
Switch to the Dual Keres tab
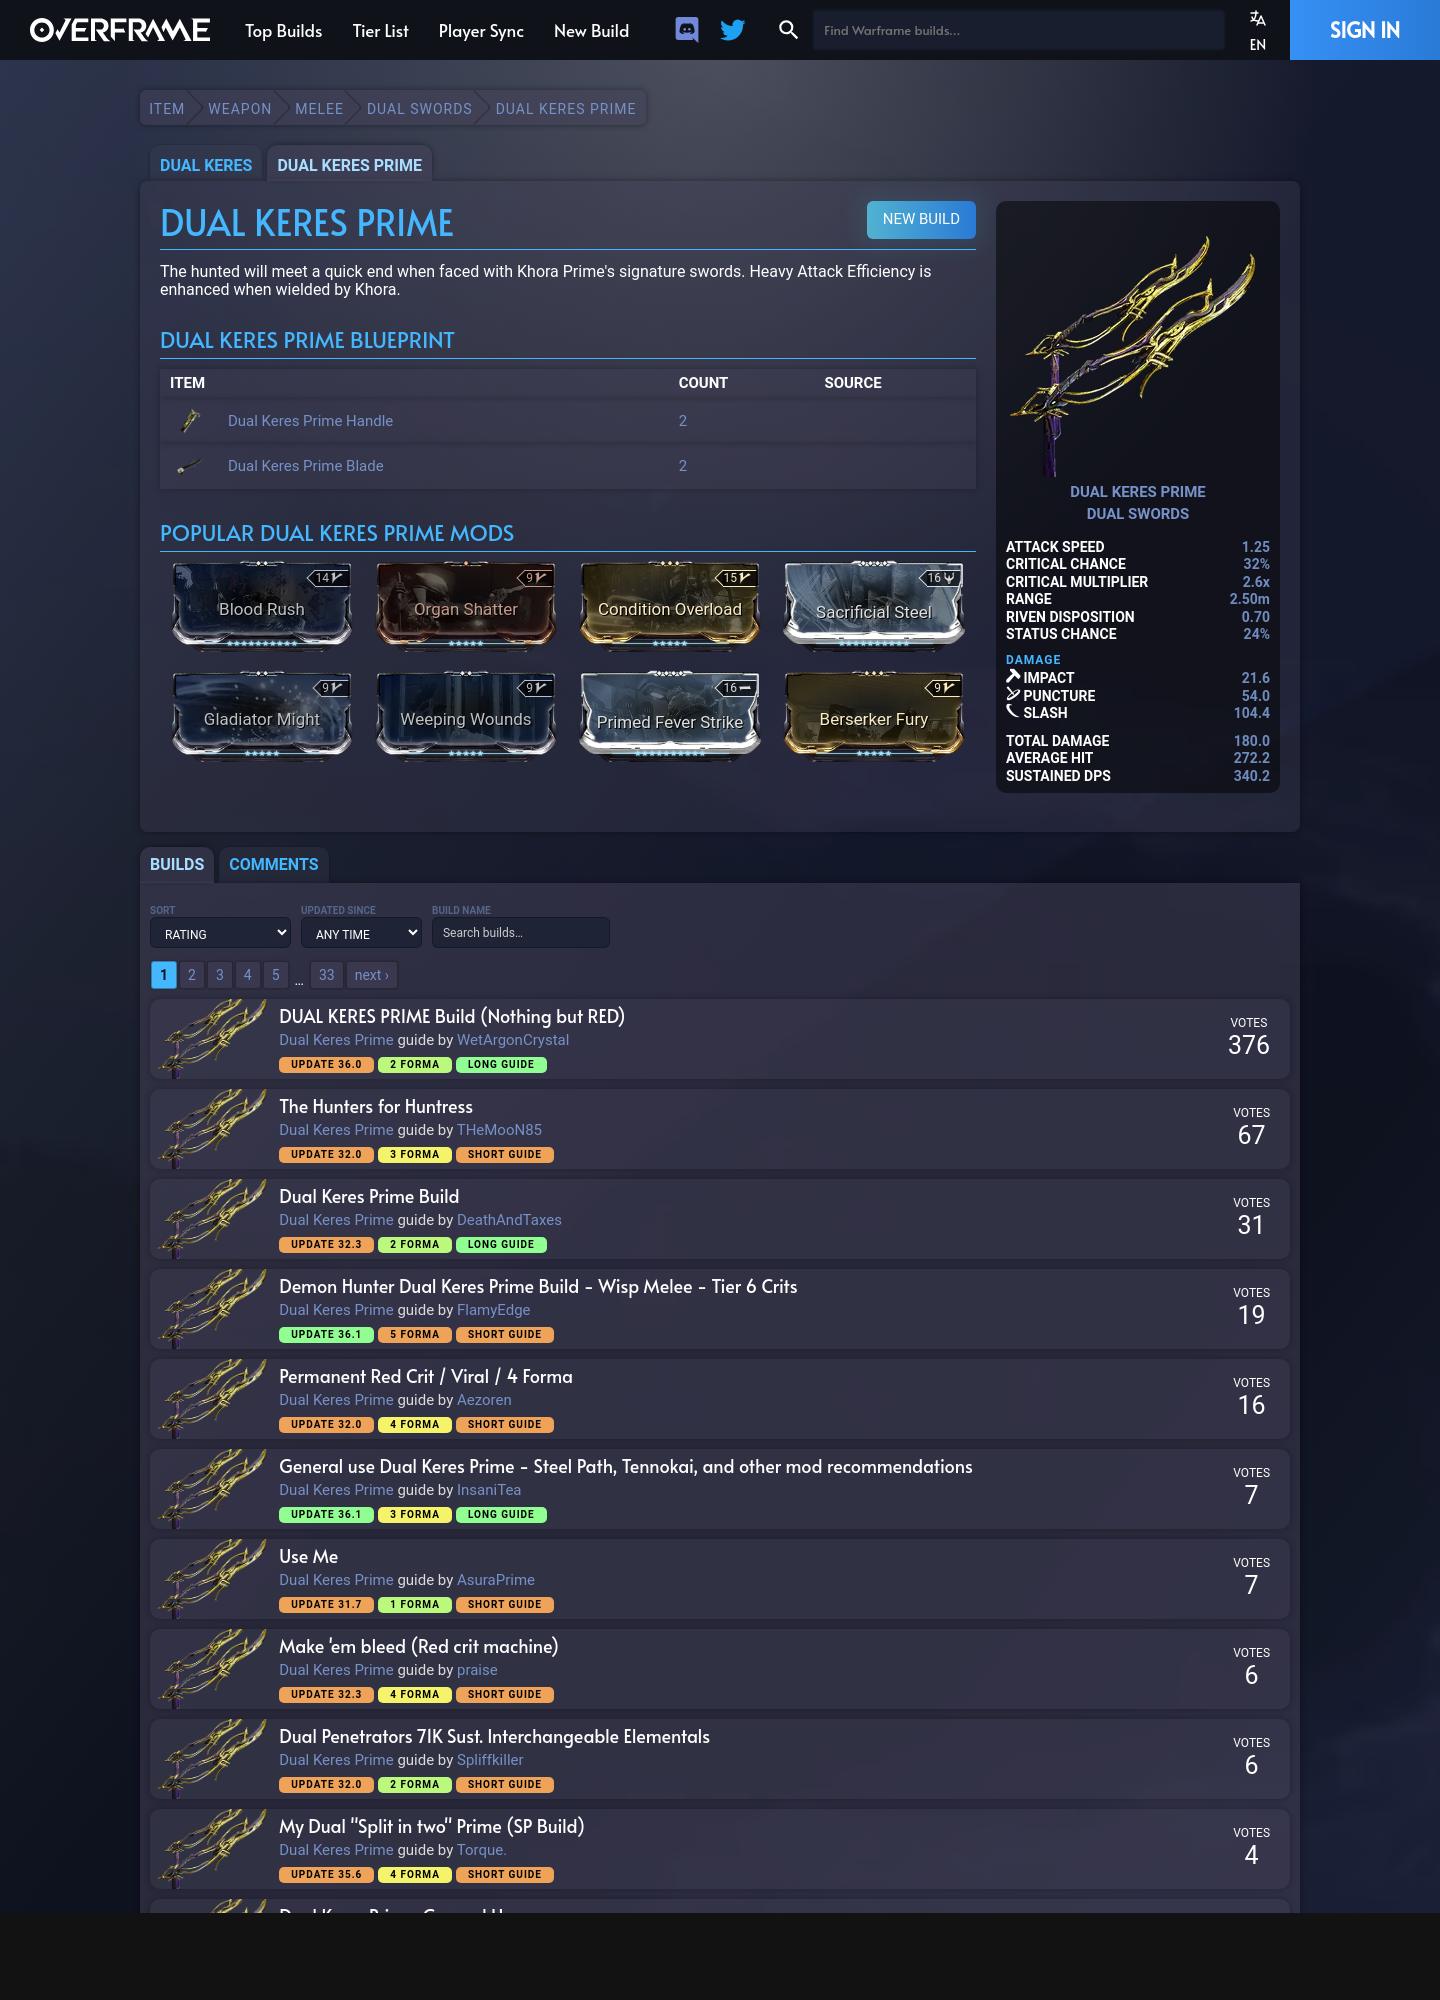(x=206, y=165)
